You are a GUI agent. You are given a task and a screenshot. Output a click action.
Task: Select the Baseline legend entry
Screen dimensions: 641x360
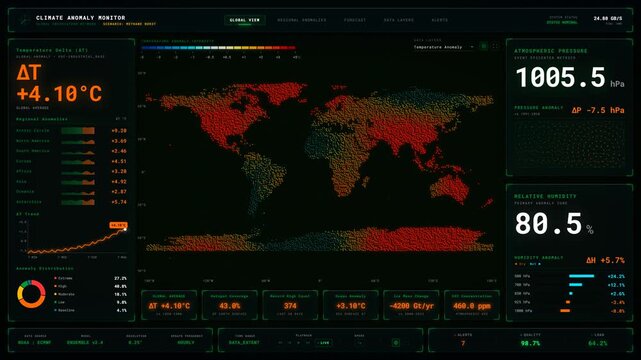90,310
